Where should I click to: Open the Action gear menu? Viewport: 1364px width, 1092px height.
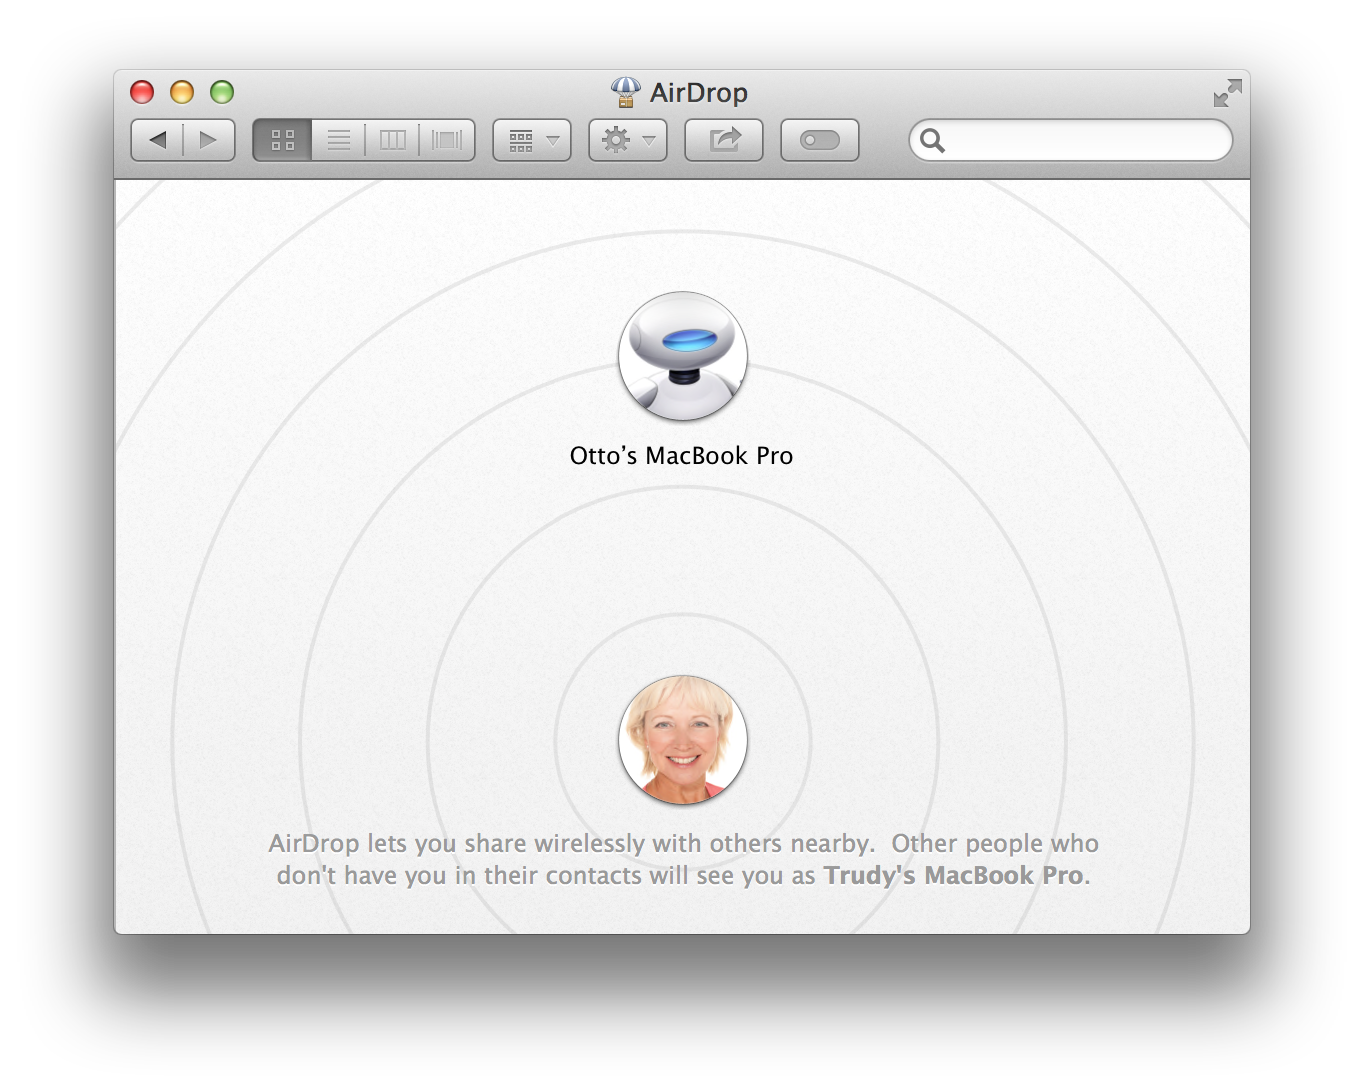[x=617, y=139]
